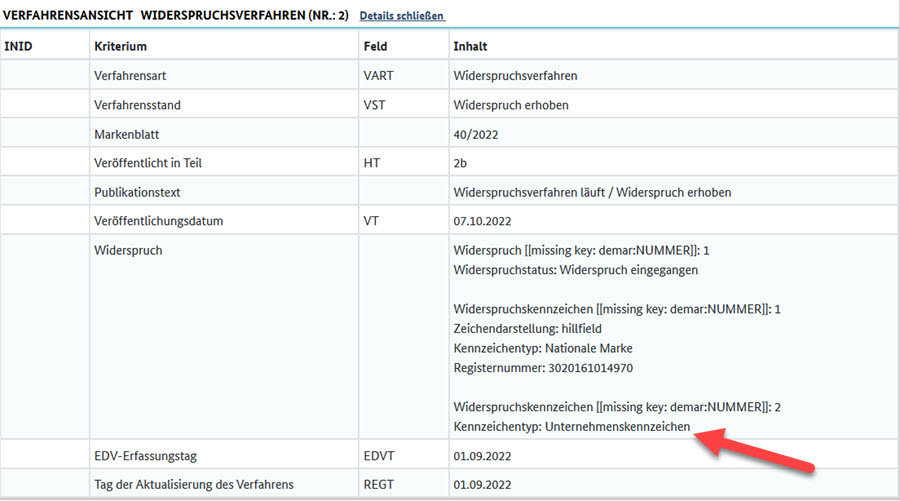The image size is (900, 501).
Task: Select the VART field code
Action: click(x=379, y=76)
